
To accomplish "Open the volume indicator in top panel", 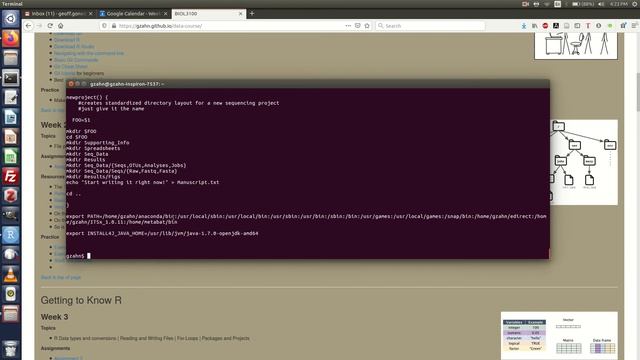I will click(x=601, y=4).
